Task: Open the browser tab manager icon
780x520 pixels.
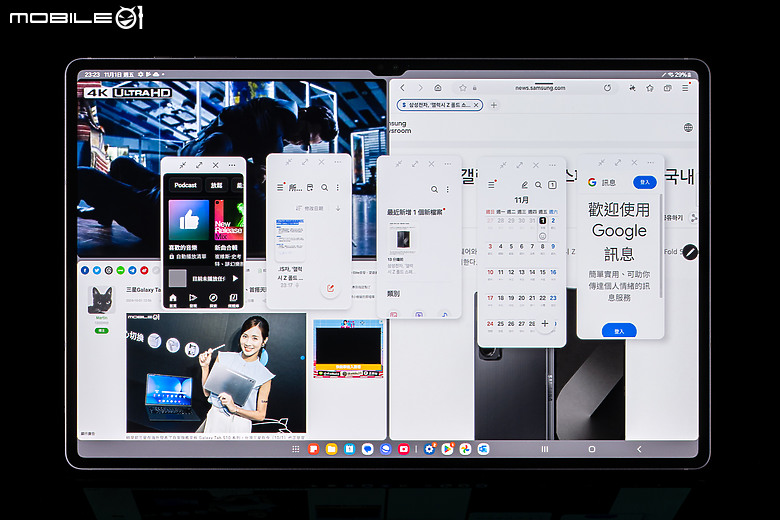Action: click(x=668, y=88)
